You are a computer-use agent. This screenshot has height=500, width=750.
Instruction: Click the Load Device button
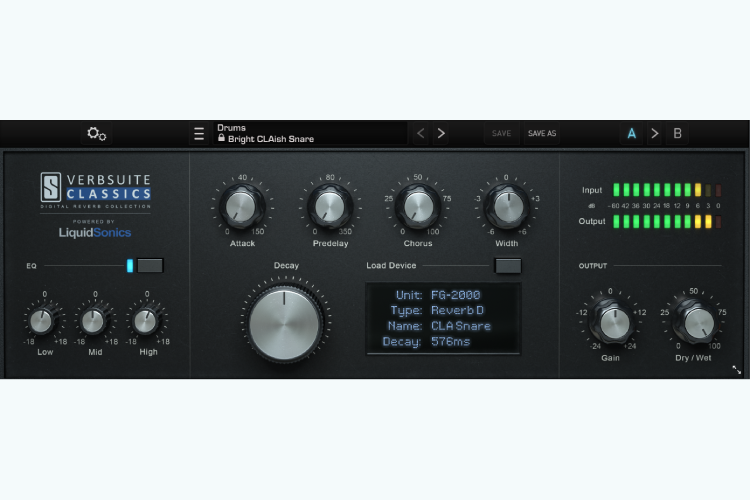(x=508, y=266)
